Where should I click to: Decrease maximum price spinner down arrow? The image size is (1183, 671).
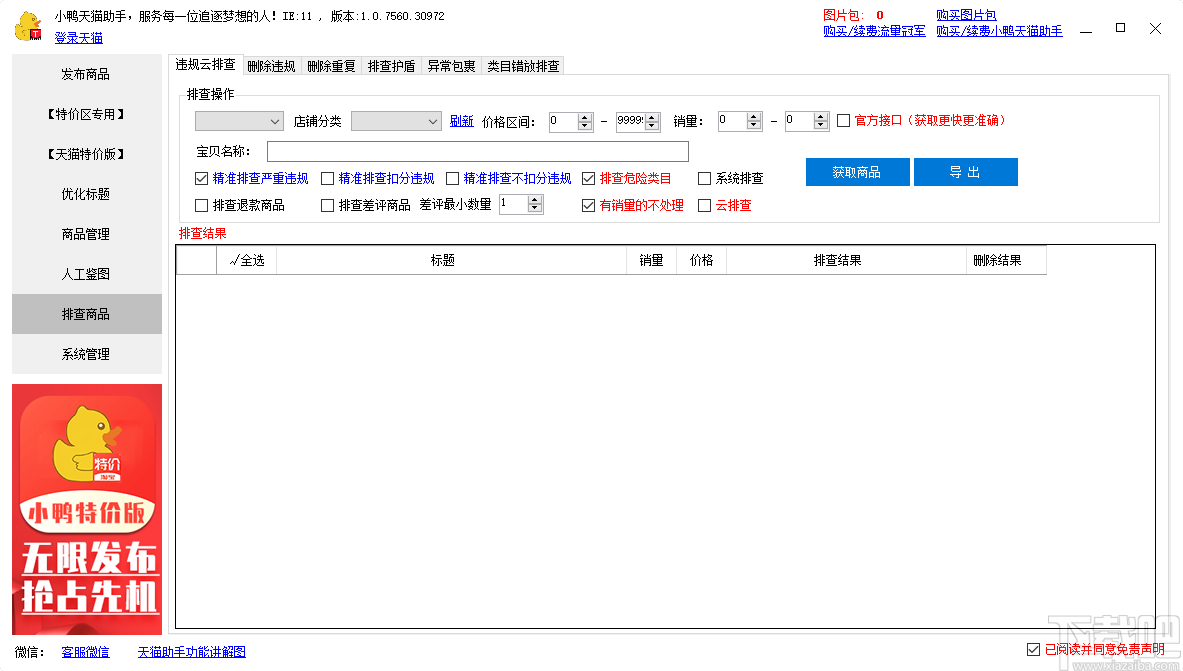coord(652,125)
